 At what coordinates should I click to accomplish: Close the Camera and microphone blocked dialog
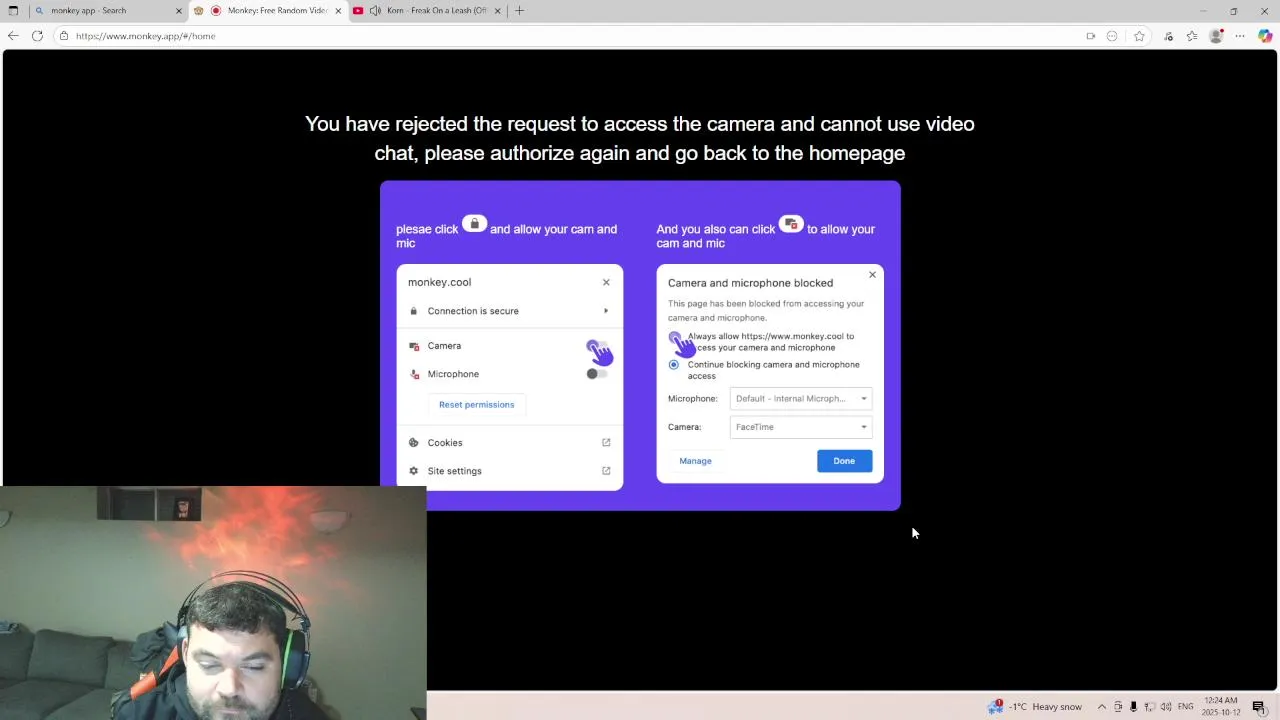tap(872, 275)
